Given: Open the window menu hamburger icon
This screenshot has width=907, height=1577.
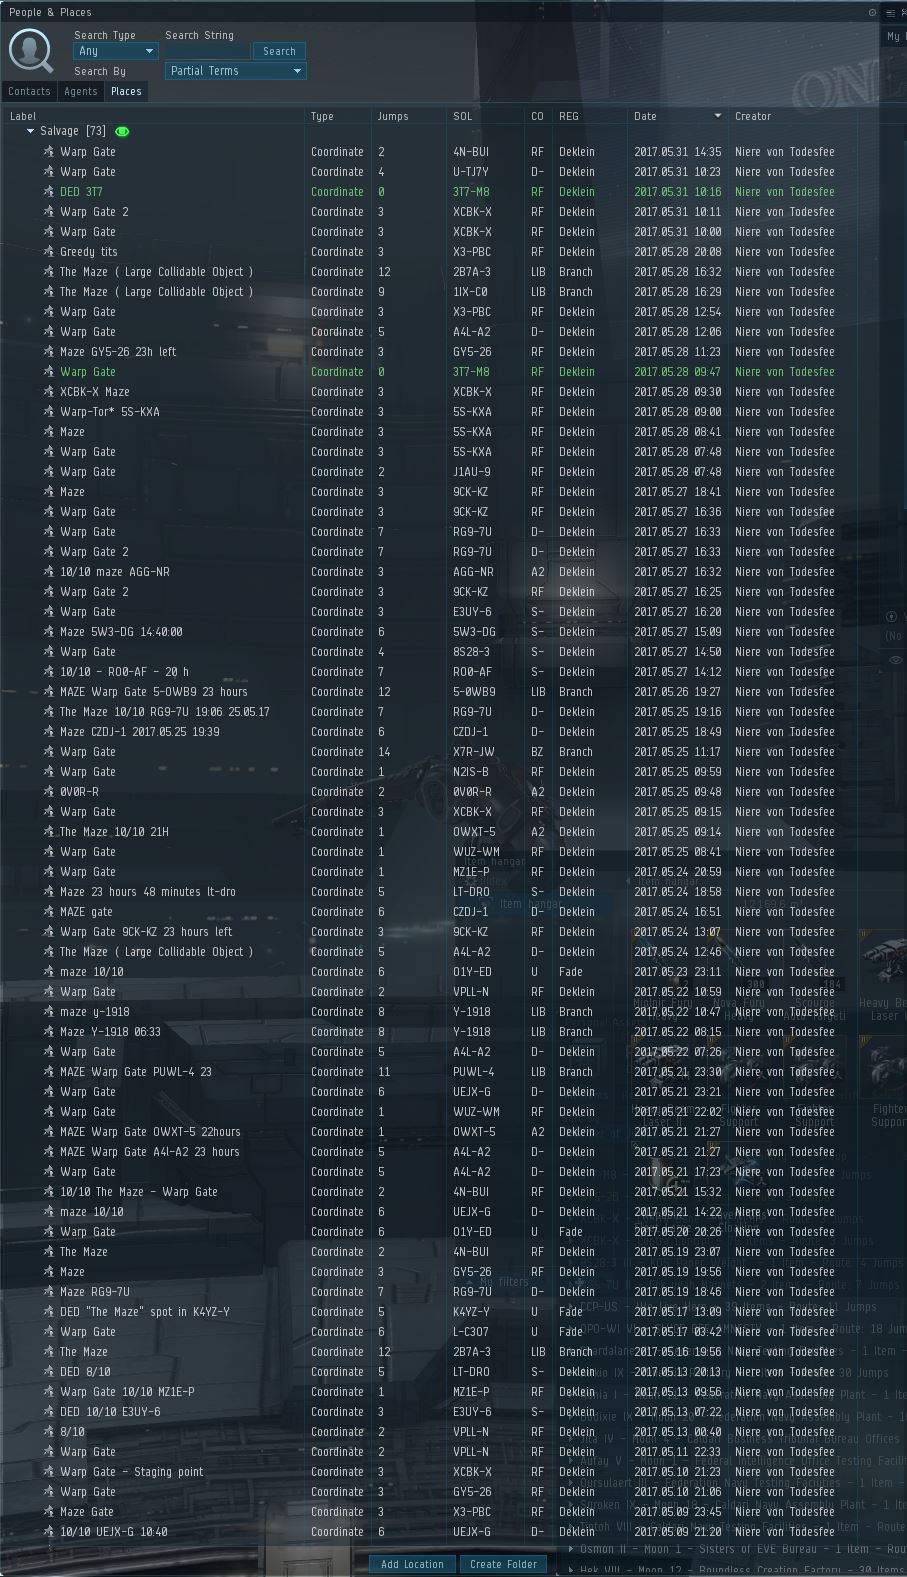Looking at the screenshot, I should [890, 13].
